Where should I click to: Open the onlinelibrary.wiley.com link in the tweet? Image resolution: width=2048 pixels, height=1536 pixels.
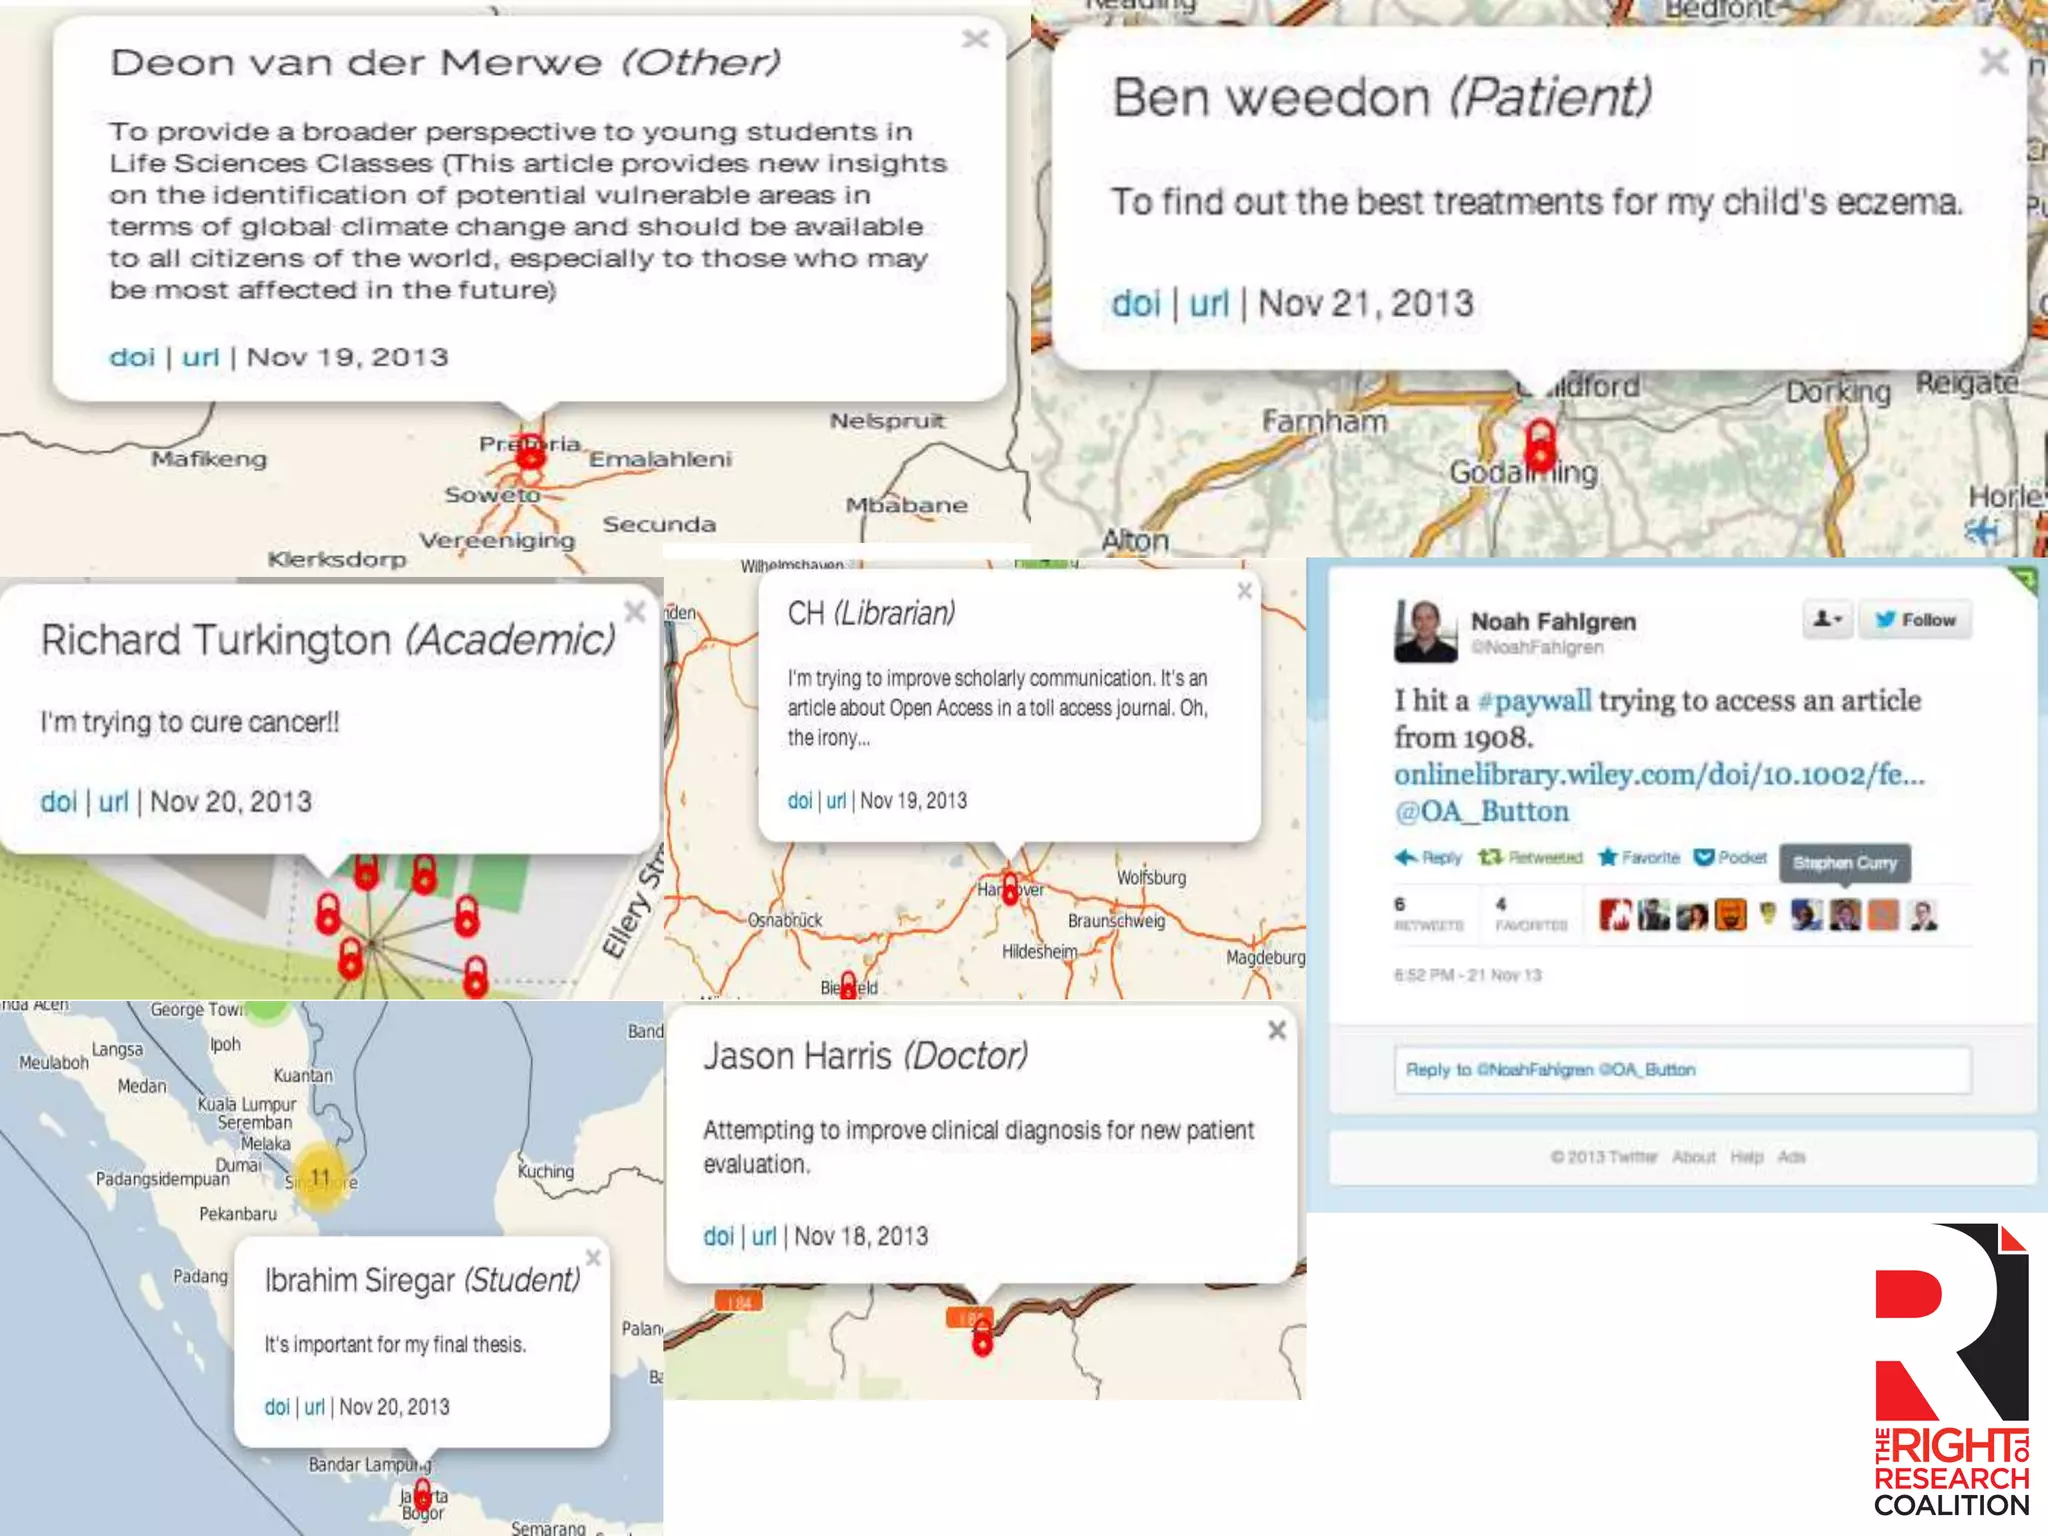click(x=1658, y=774)
